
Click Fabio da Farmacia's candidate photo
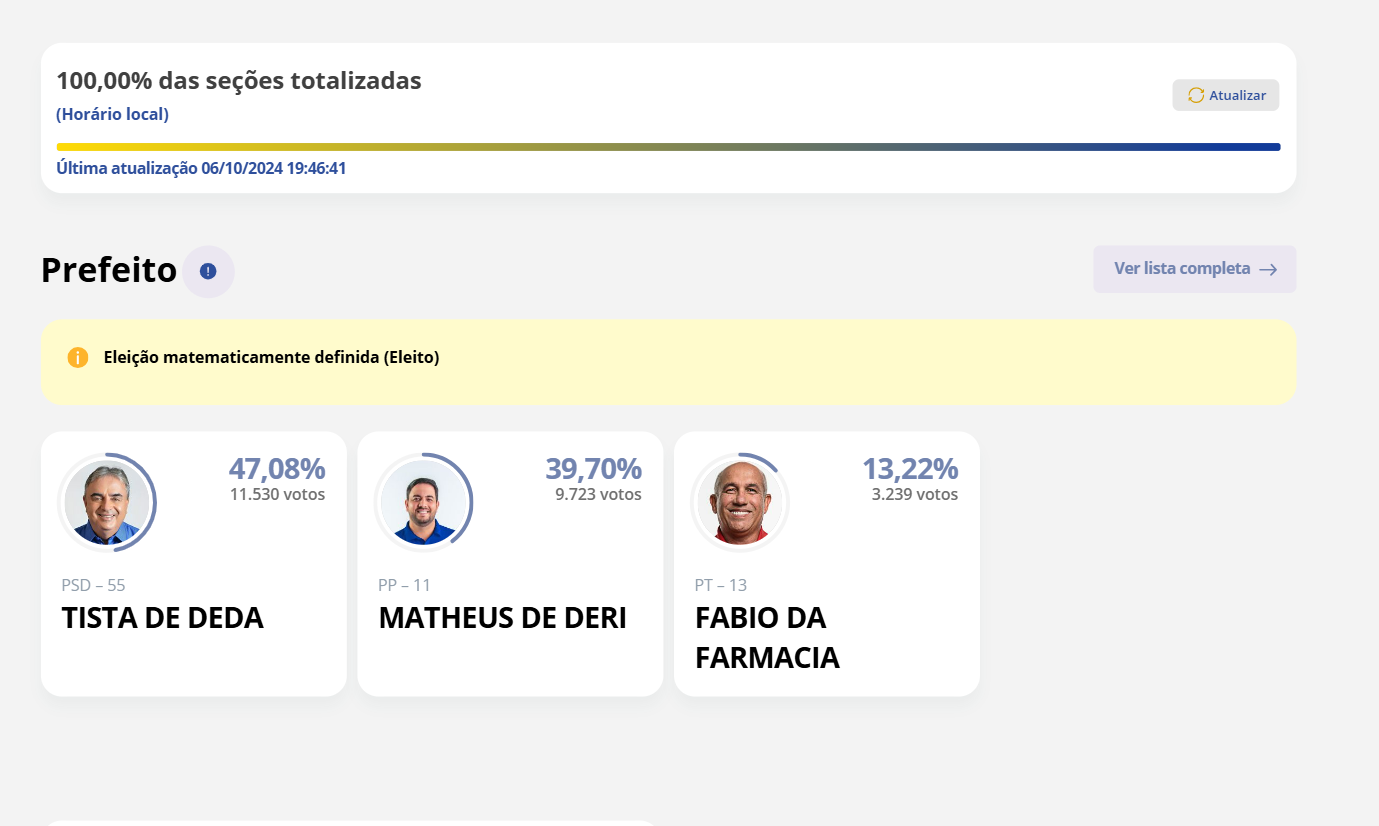pyautogui.click(x=740, y=502)
